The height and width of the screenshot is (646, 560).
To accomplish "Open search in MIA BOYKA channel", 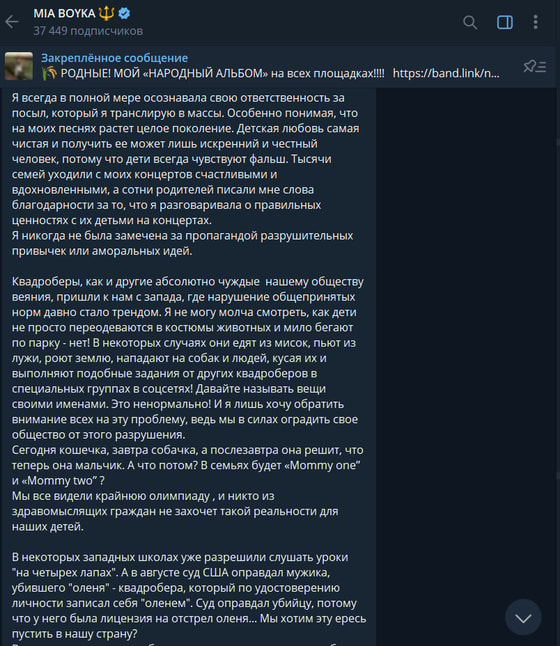I will 470,22.
